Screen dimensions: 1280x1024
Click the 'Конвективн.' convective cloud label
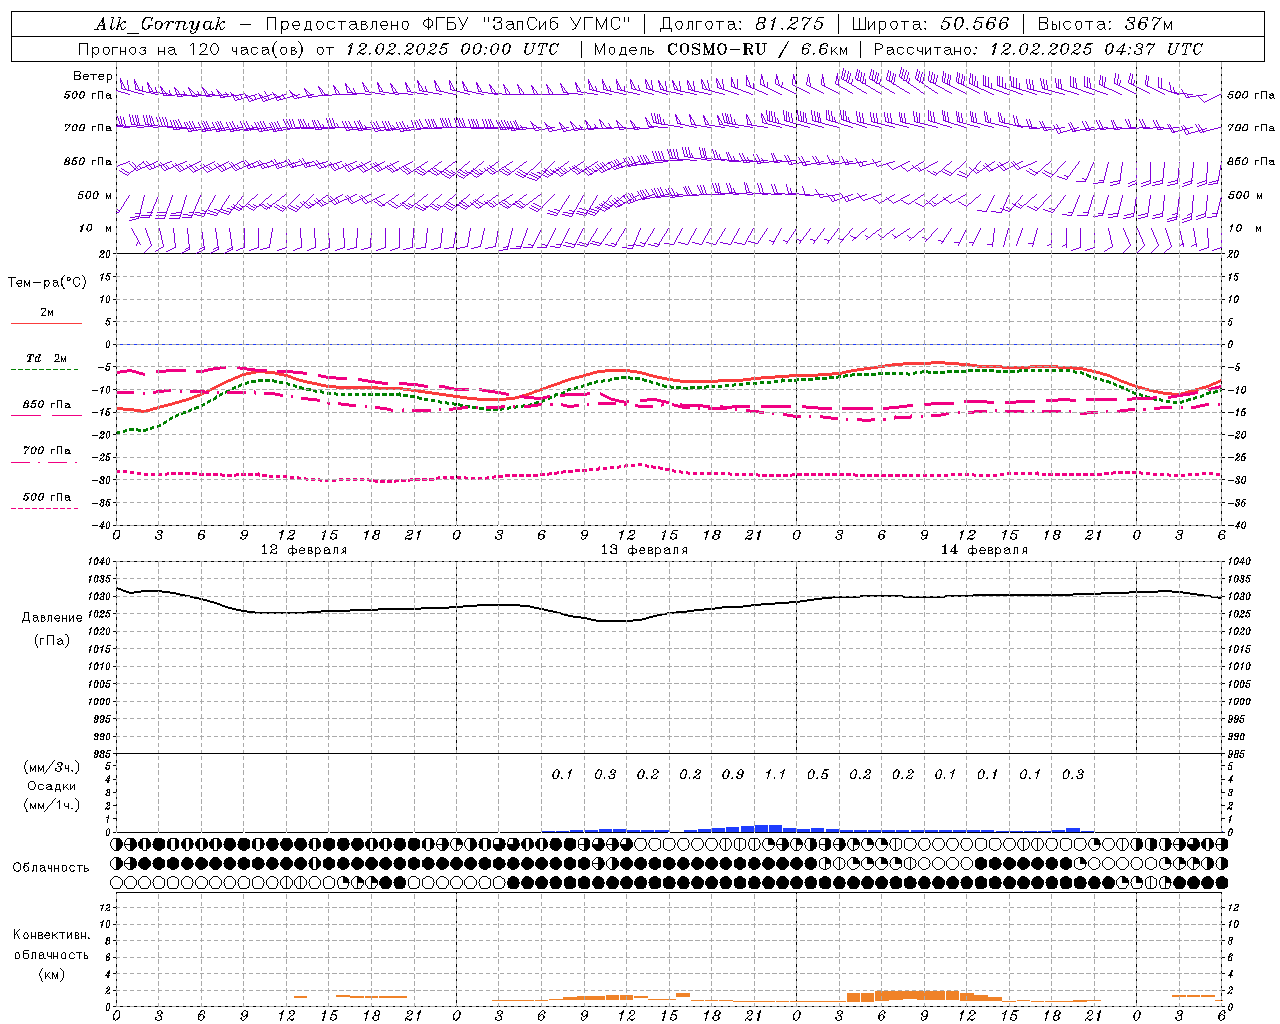52,935
